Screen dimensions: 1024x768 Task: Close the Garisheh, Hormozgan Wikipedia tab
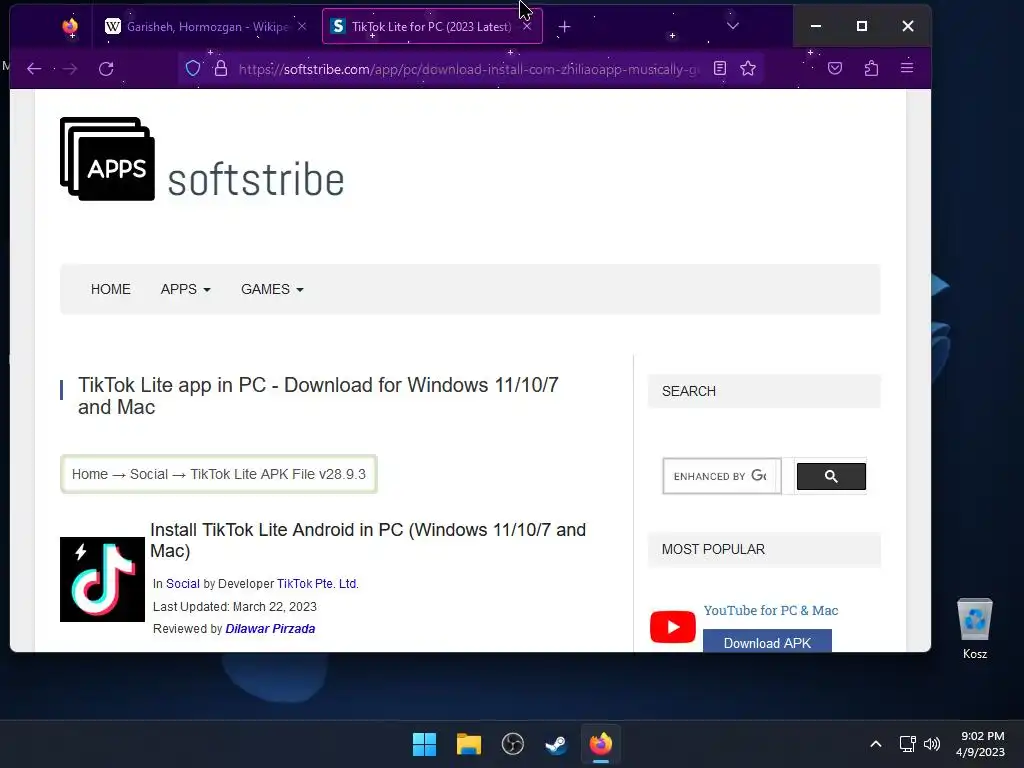pyautogui.click(x=302, y=27)
